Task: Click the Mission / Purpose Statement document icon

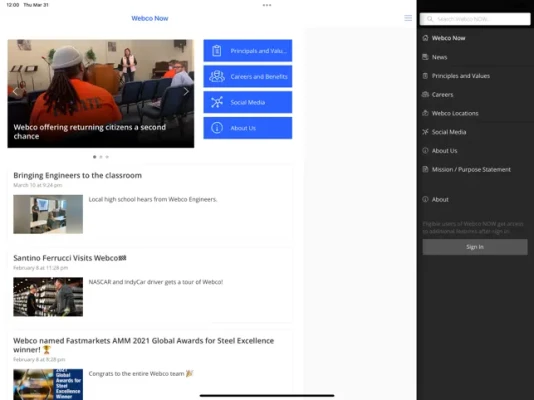Action: [425, 169]
